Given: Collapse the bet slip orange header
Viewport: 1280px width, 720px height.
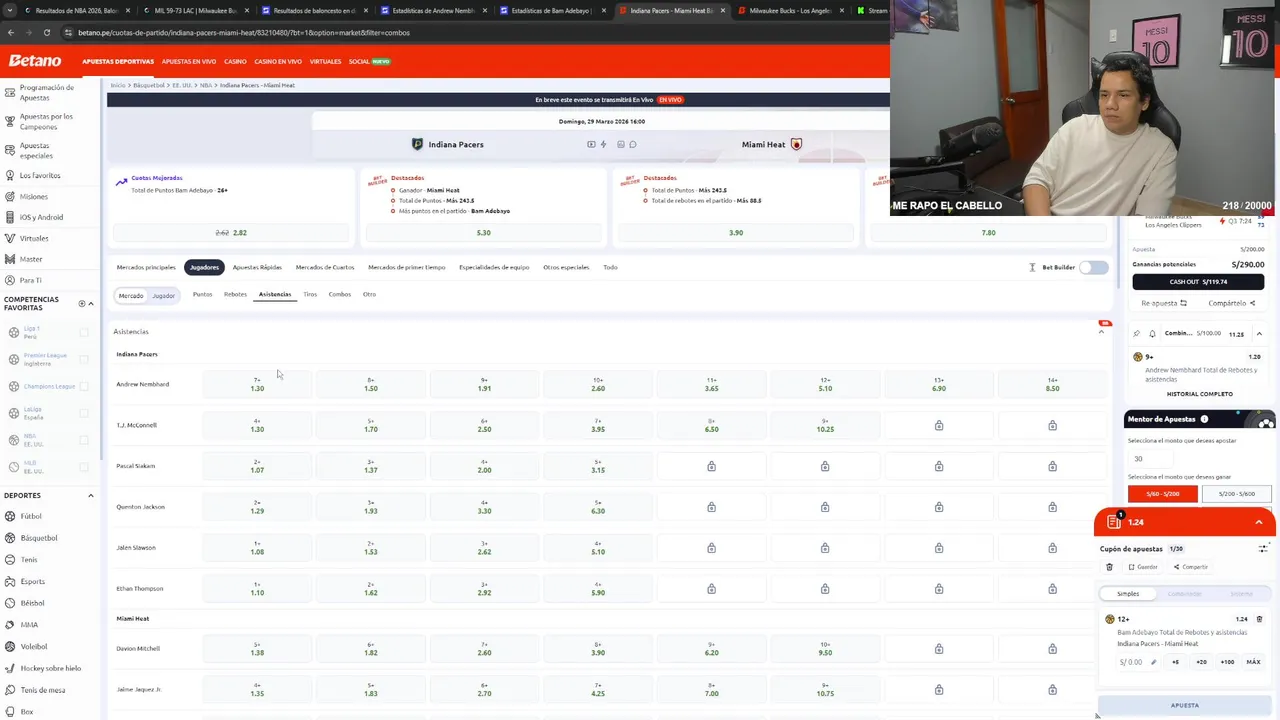Looking at the screenshot, I should 1259,522.
